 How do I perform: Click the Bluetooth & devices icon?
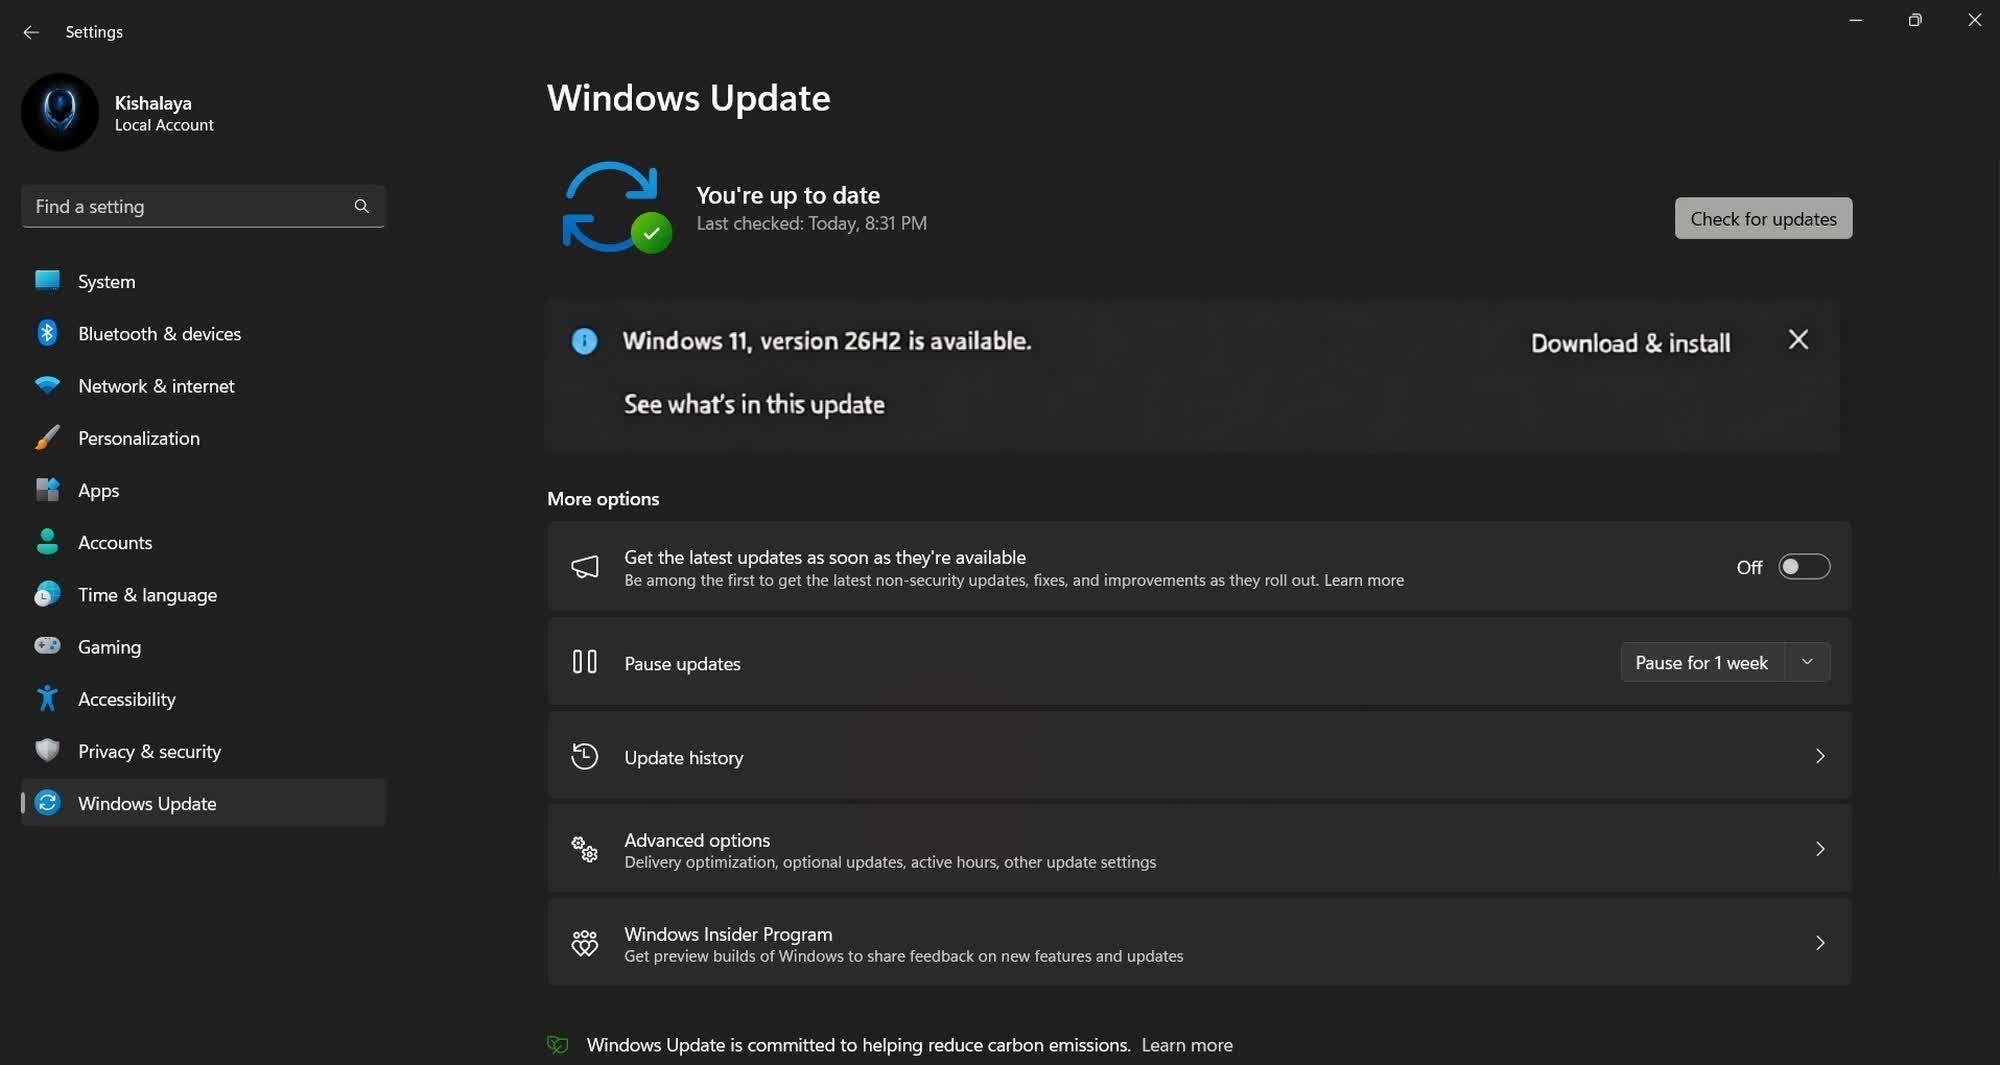point(47,333)
